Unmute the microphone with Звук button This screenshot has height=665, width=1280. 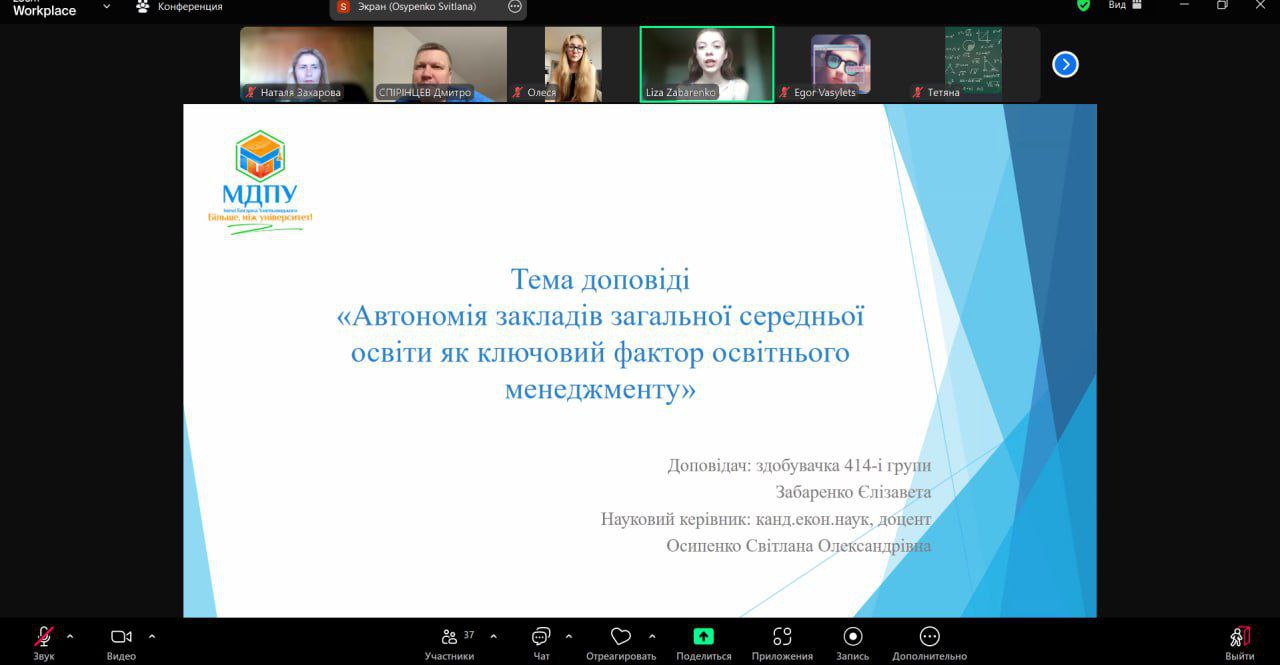[44, 637]
